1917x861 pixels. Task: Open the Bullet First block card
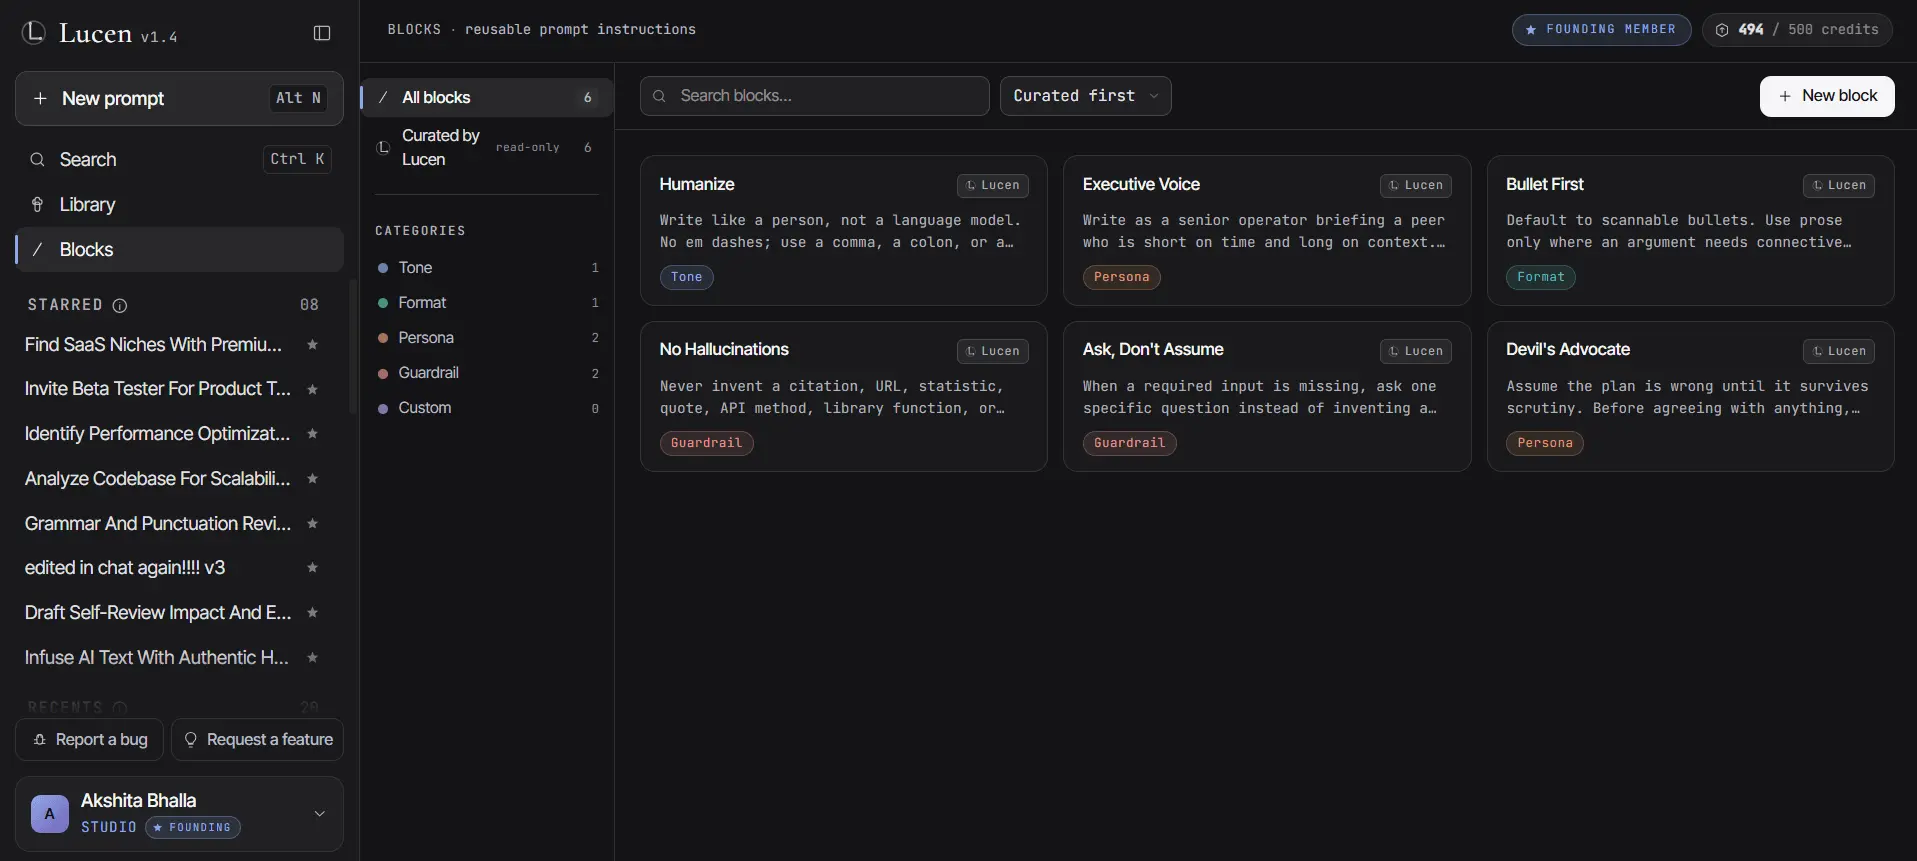[x=1691, y=230]
